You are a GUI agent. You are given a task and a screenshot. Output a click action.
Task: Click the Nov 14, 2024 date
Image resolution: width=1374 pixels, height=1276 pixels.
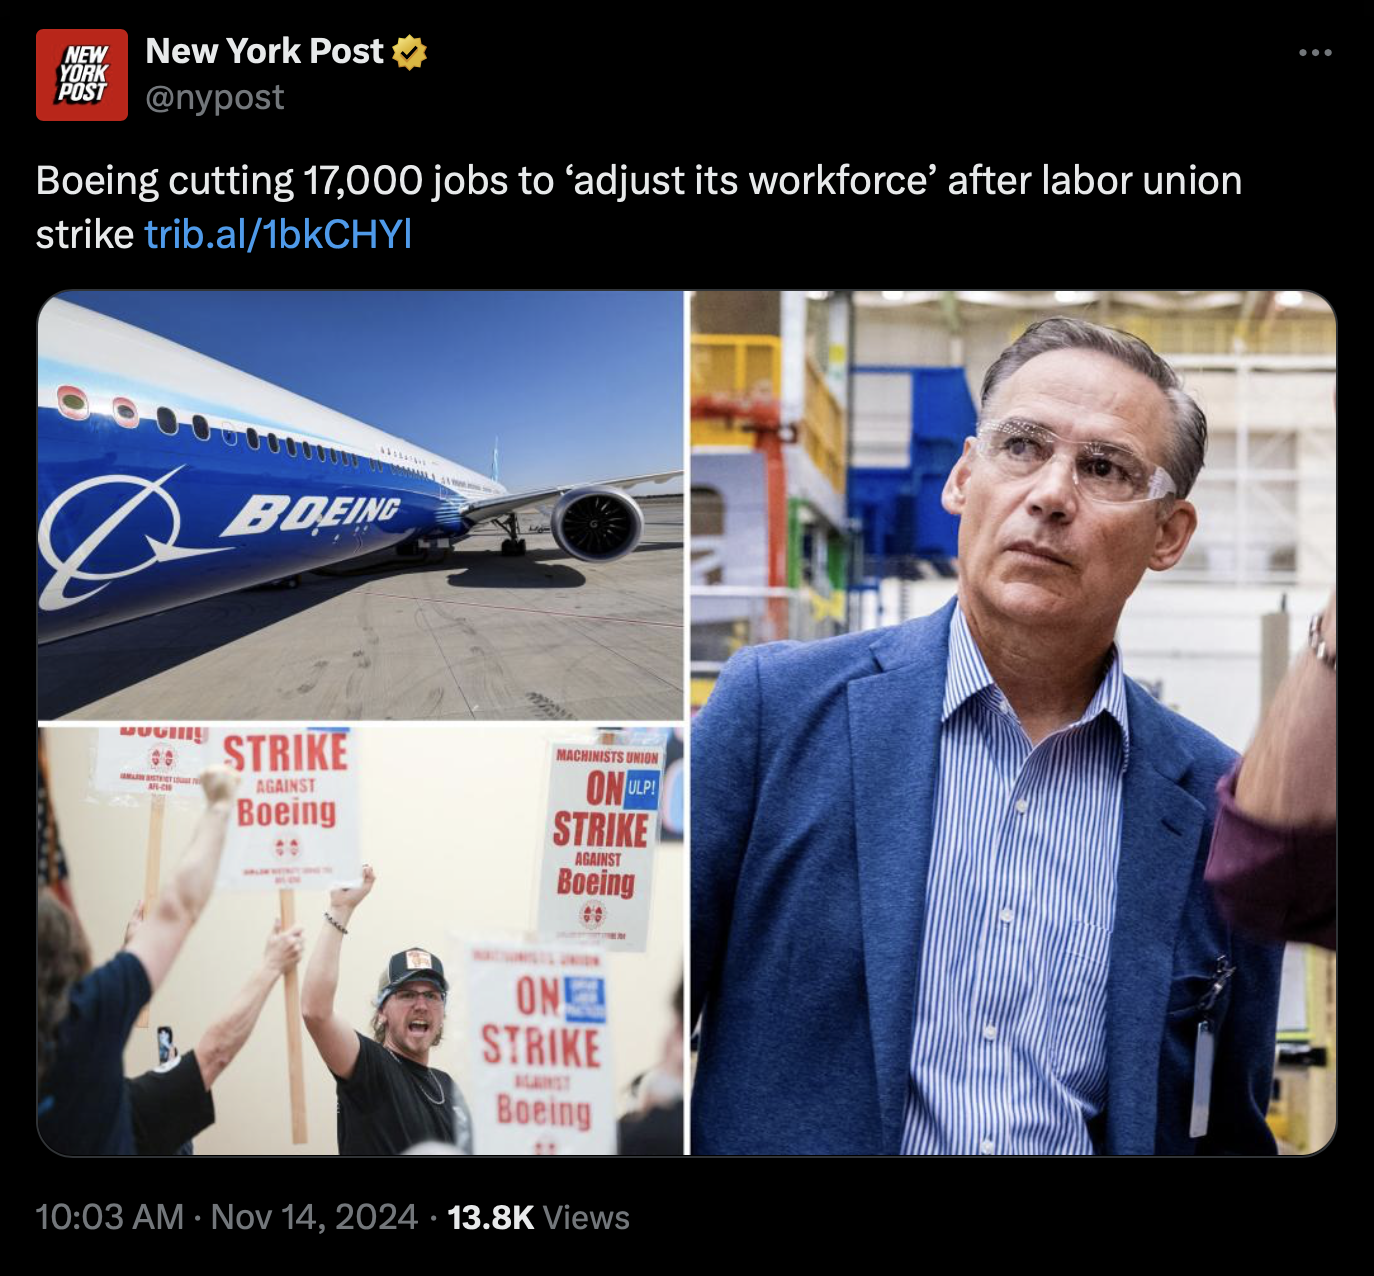click(x=314, y=1217)
